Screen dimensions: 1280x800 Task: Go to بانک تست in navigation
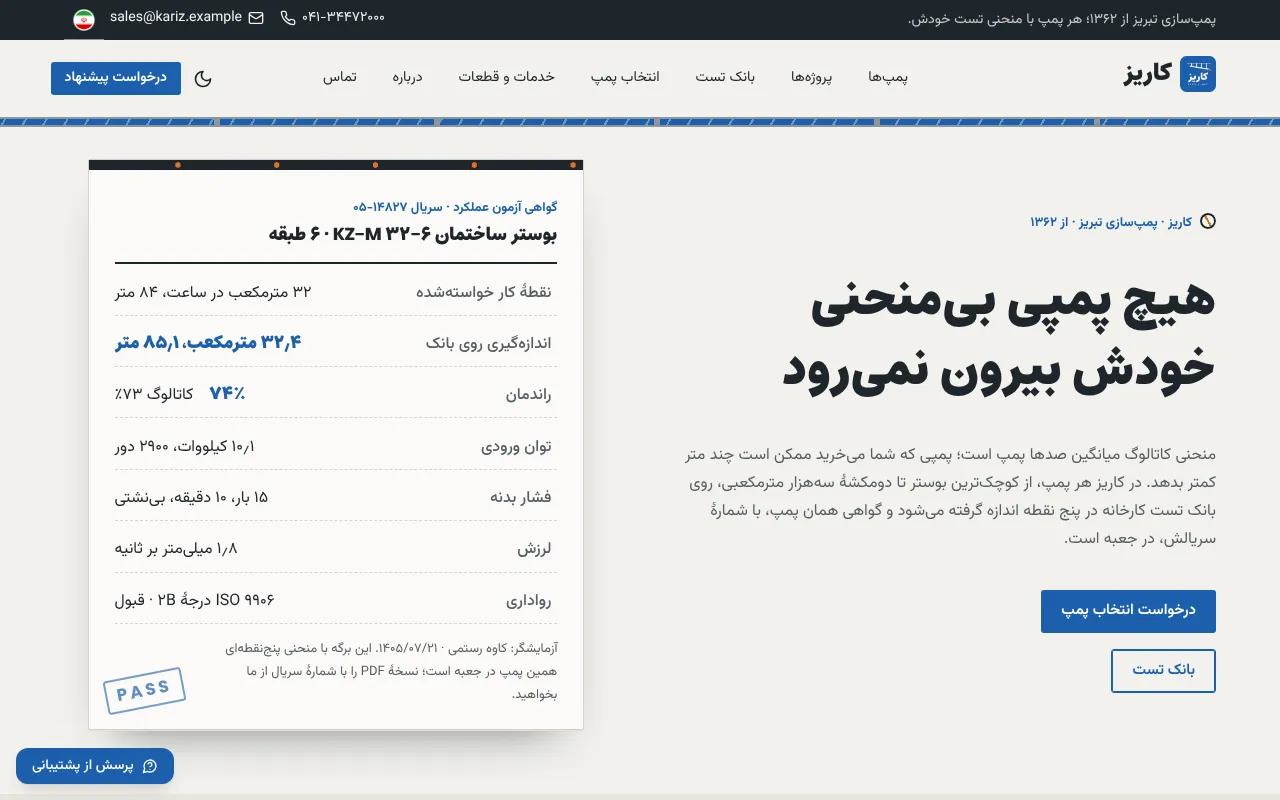click(725, 77)
